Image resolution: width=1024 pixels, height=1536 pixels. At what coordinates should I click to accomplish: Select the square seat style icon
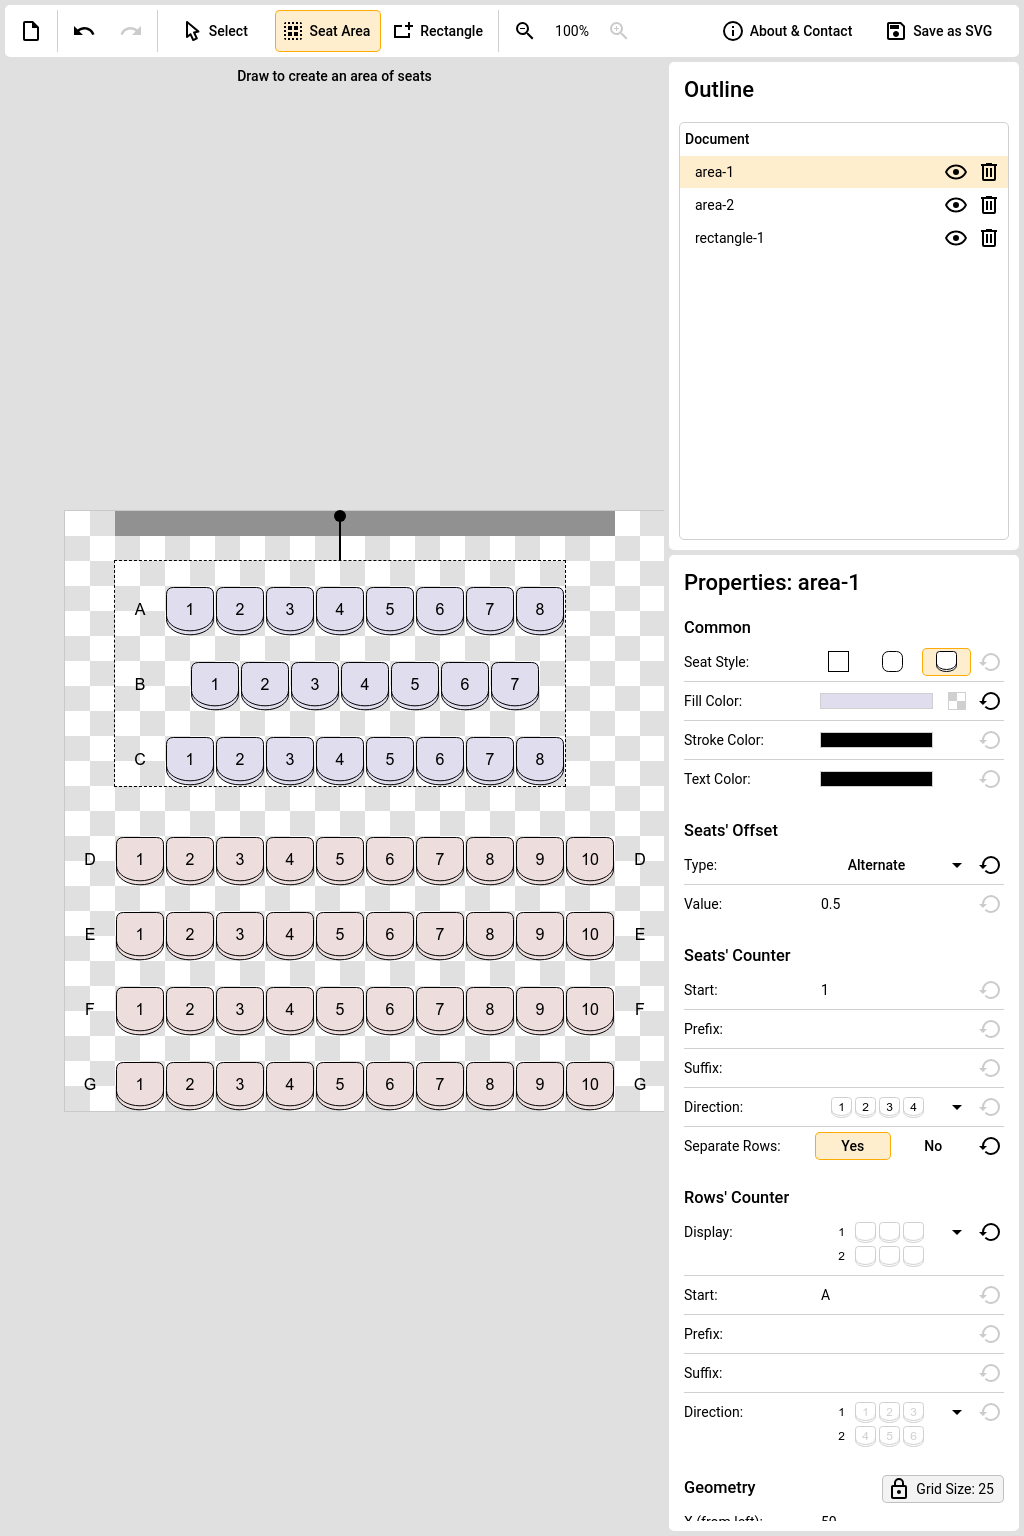tap(839, 662)
